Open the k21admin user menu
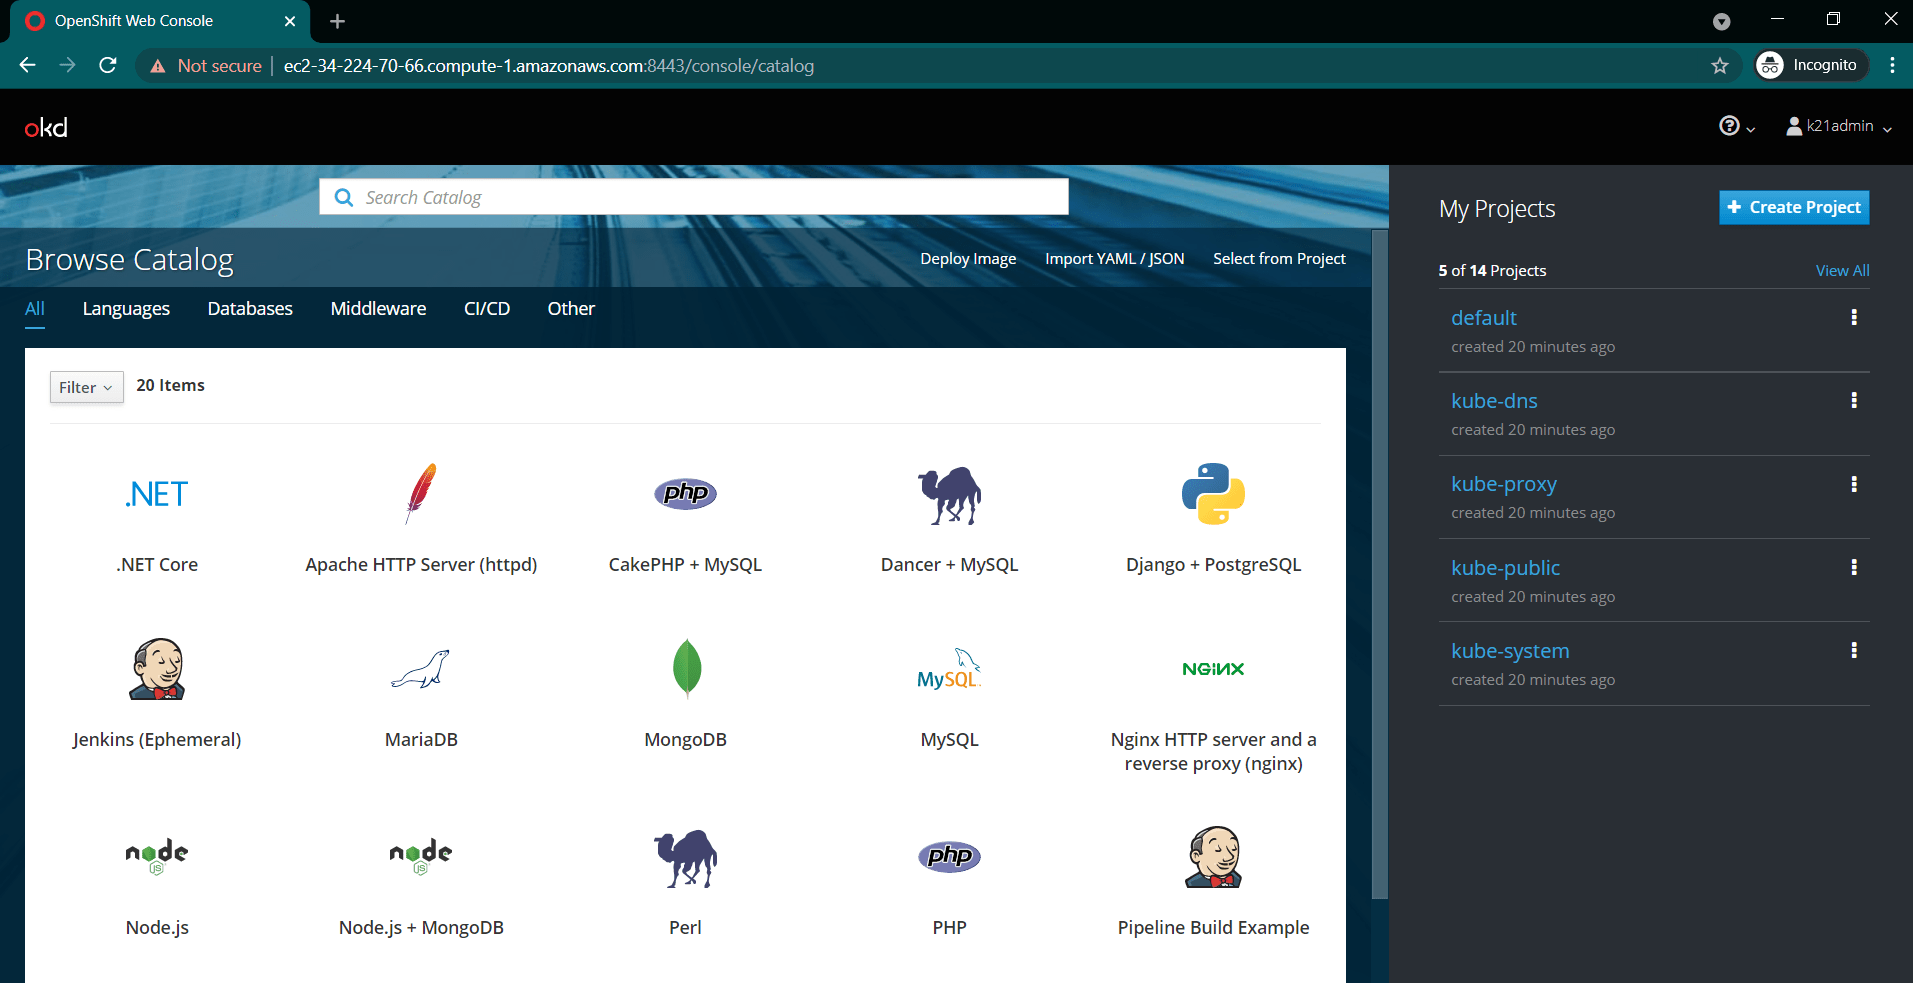1913x983 pixels. (1839, 126)
